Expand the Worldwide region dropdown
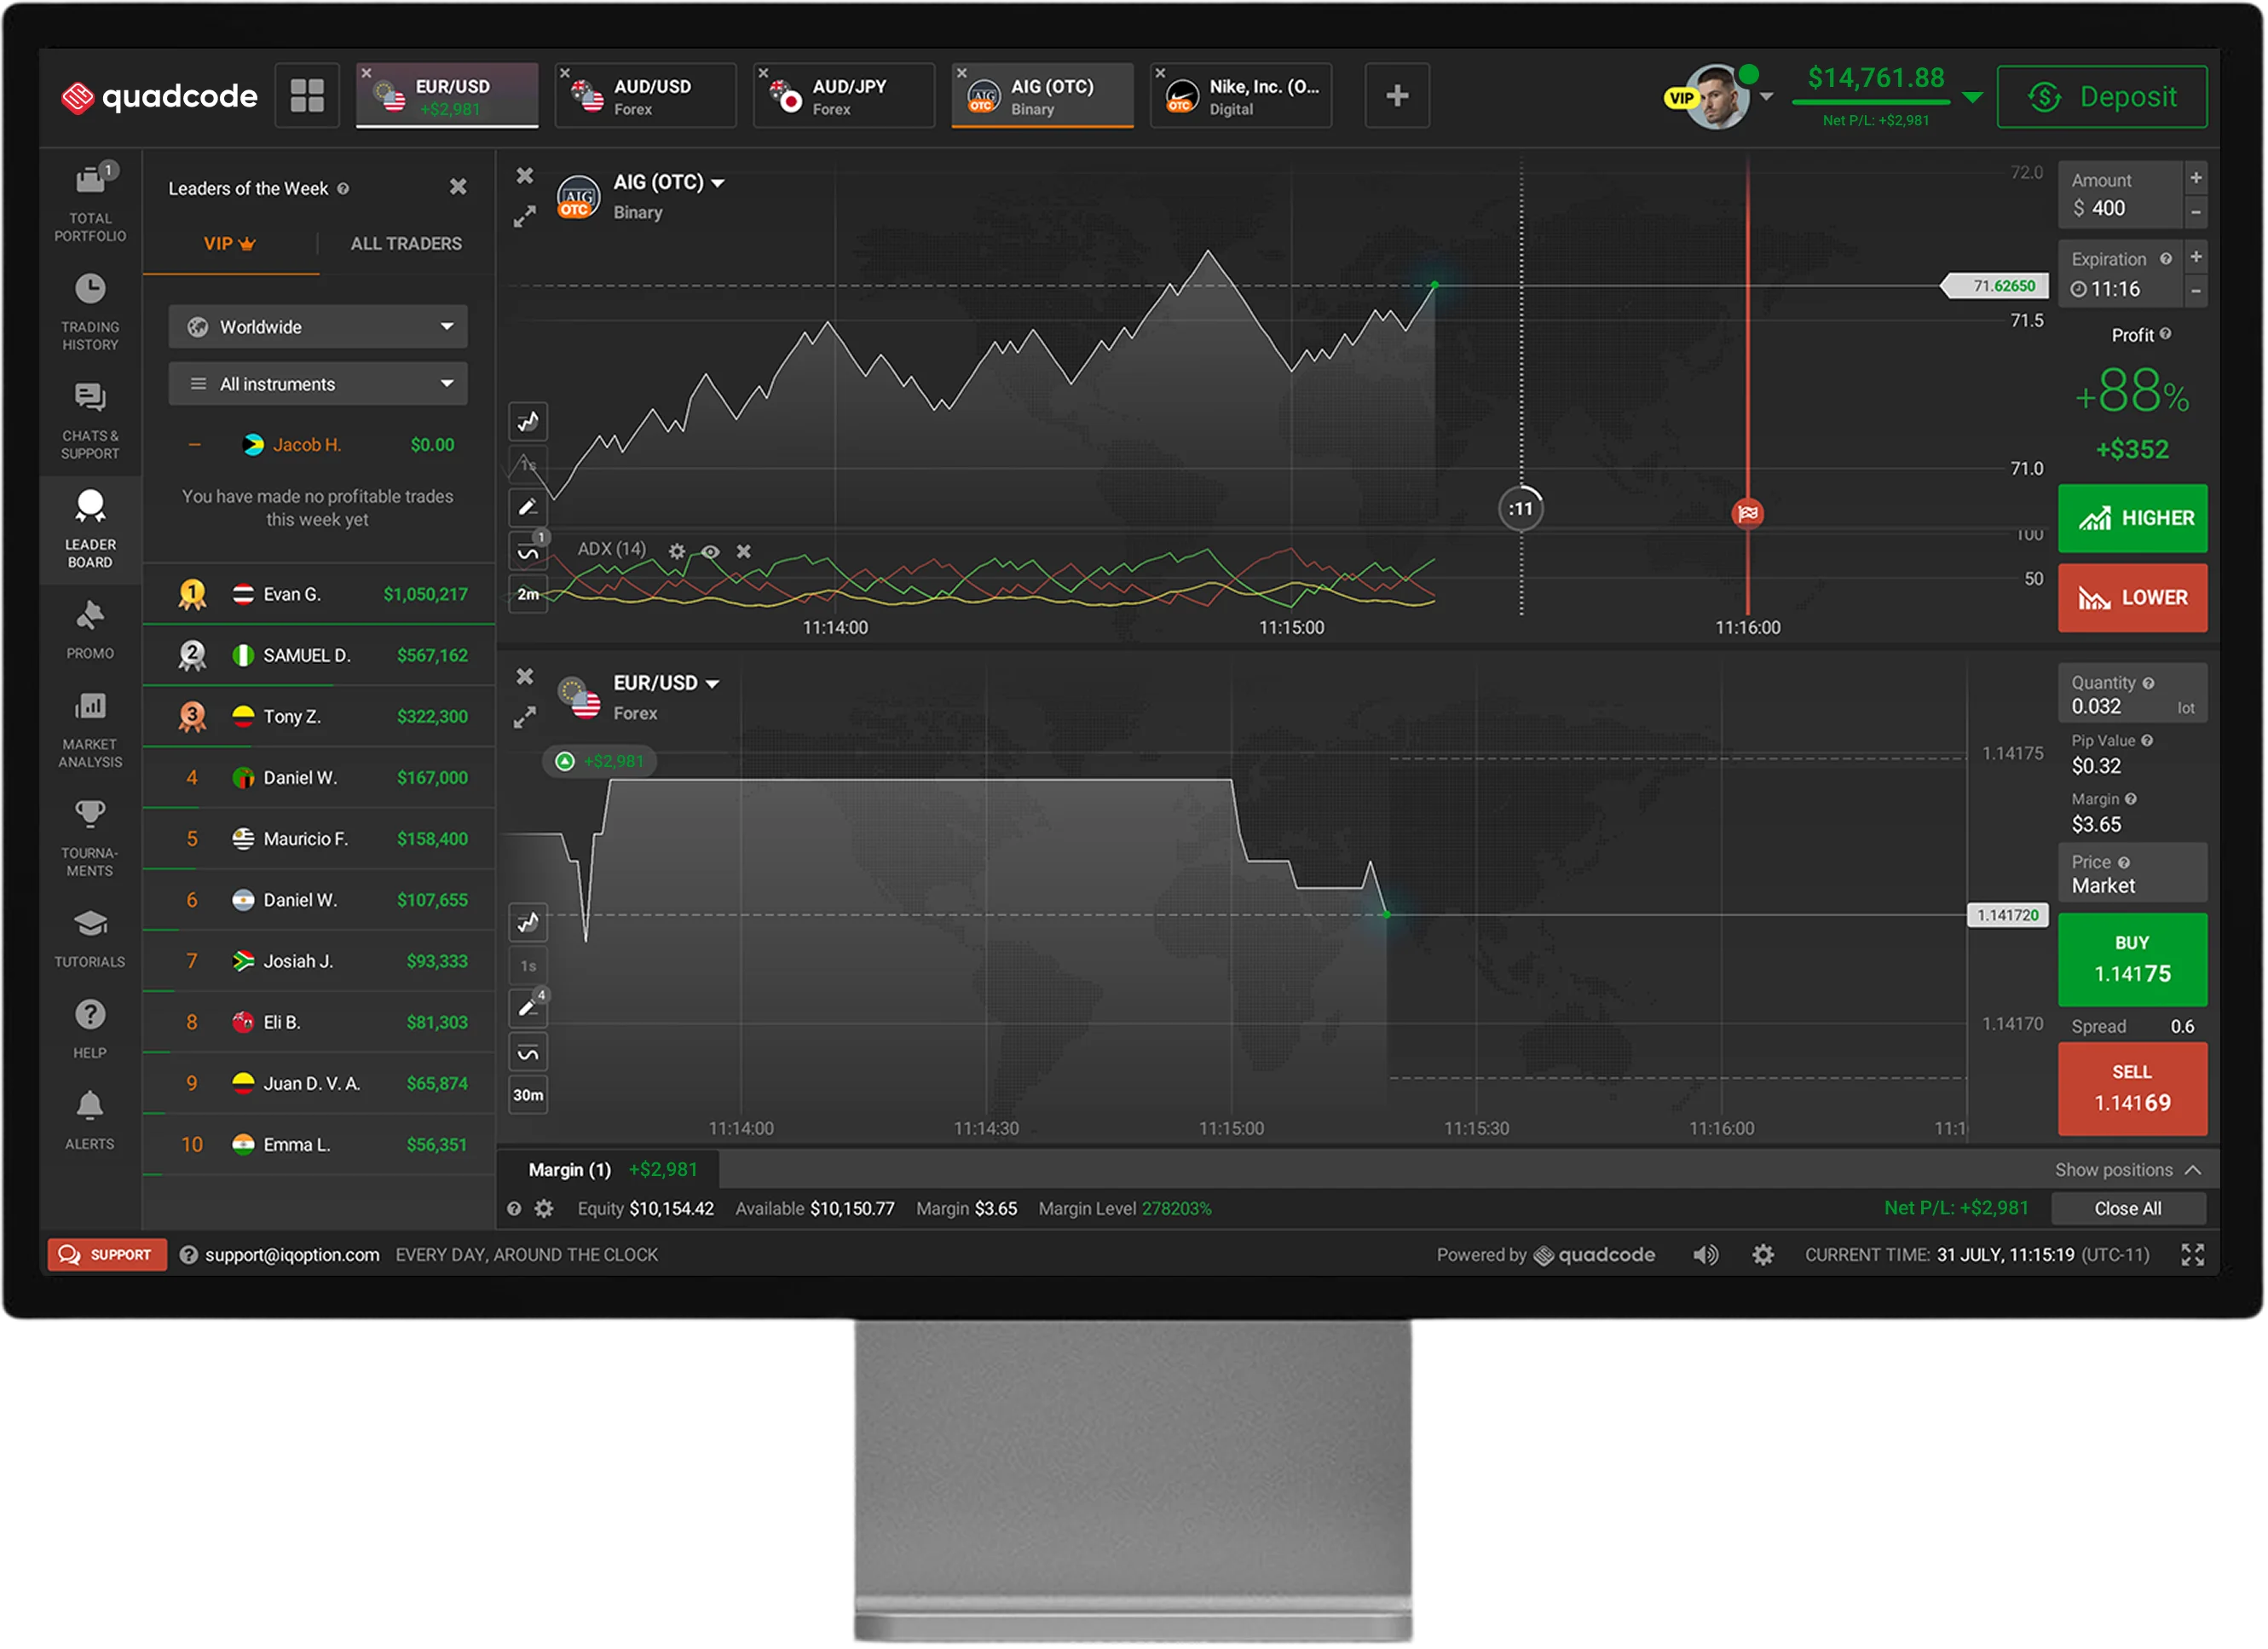The width and height of the screenshot is (2268, 1649). tap(317, 327)
